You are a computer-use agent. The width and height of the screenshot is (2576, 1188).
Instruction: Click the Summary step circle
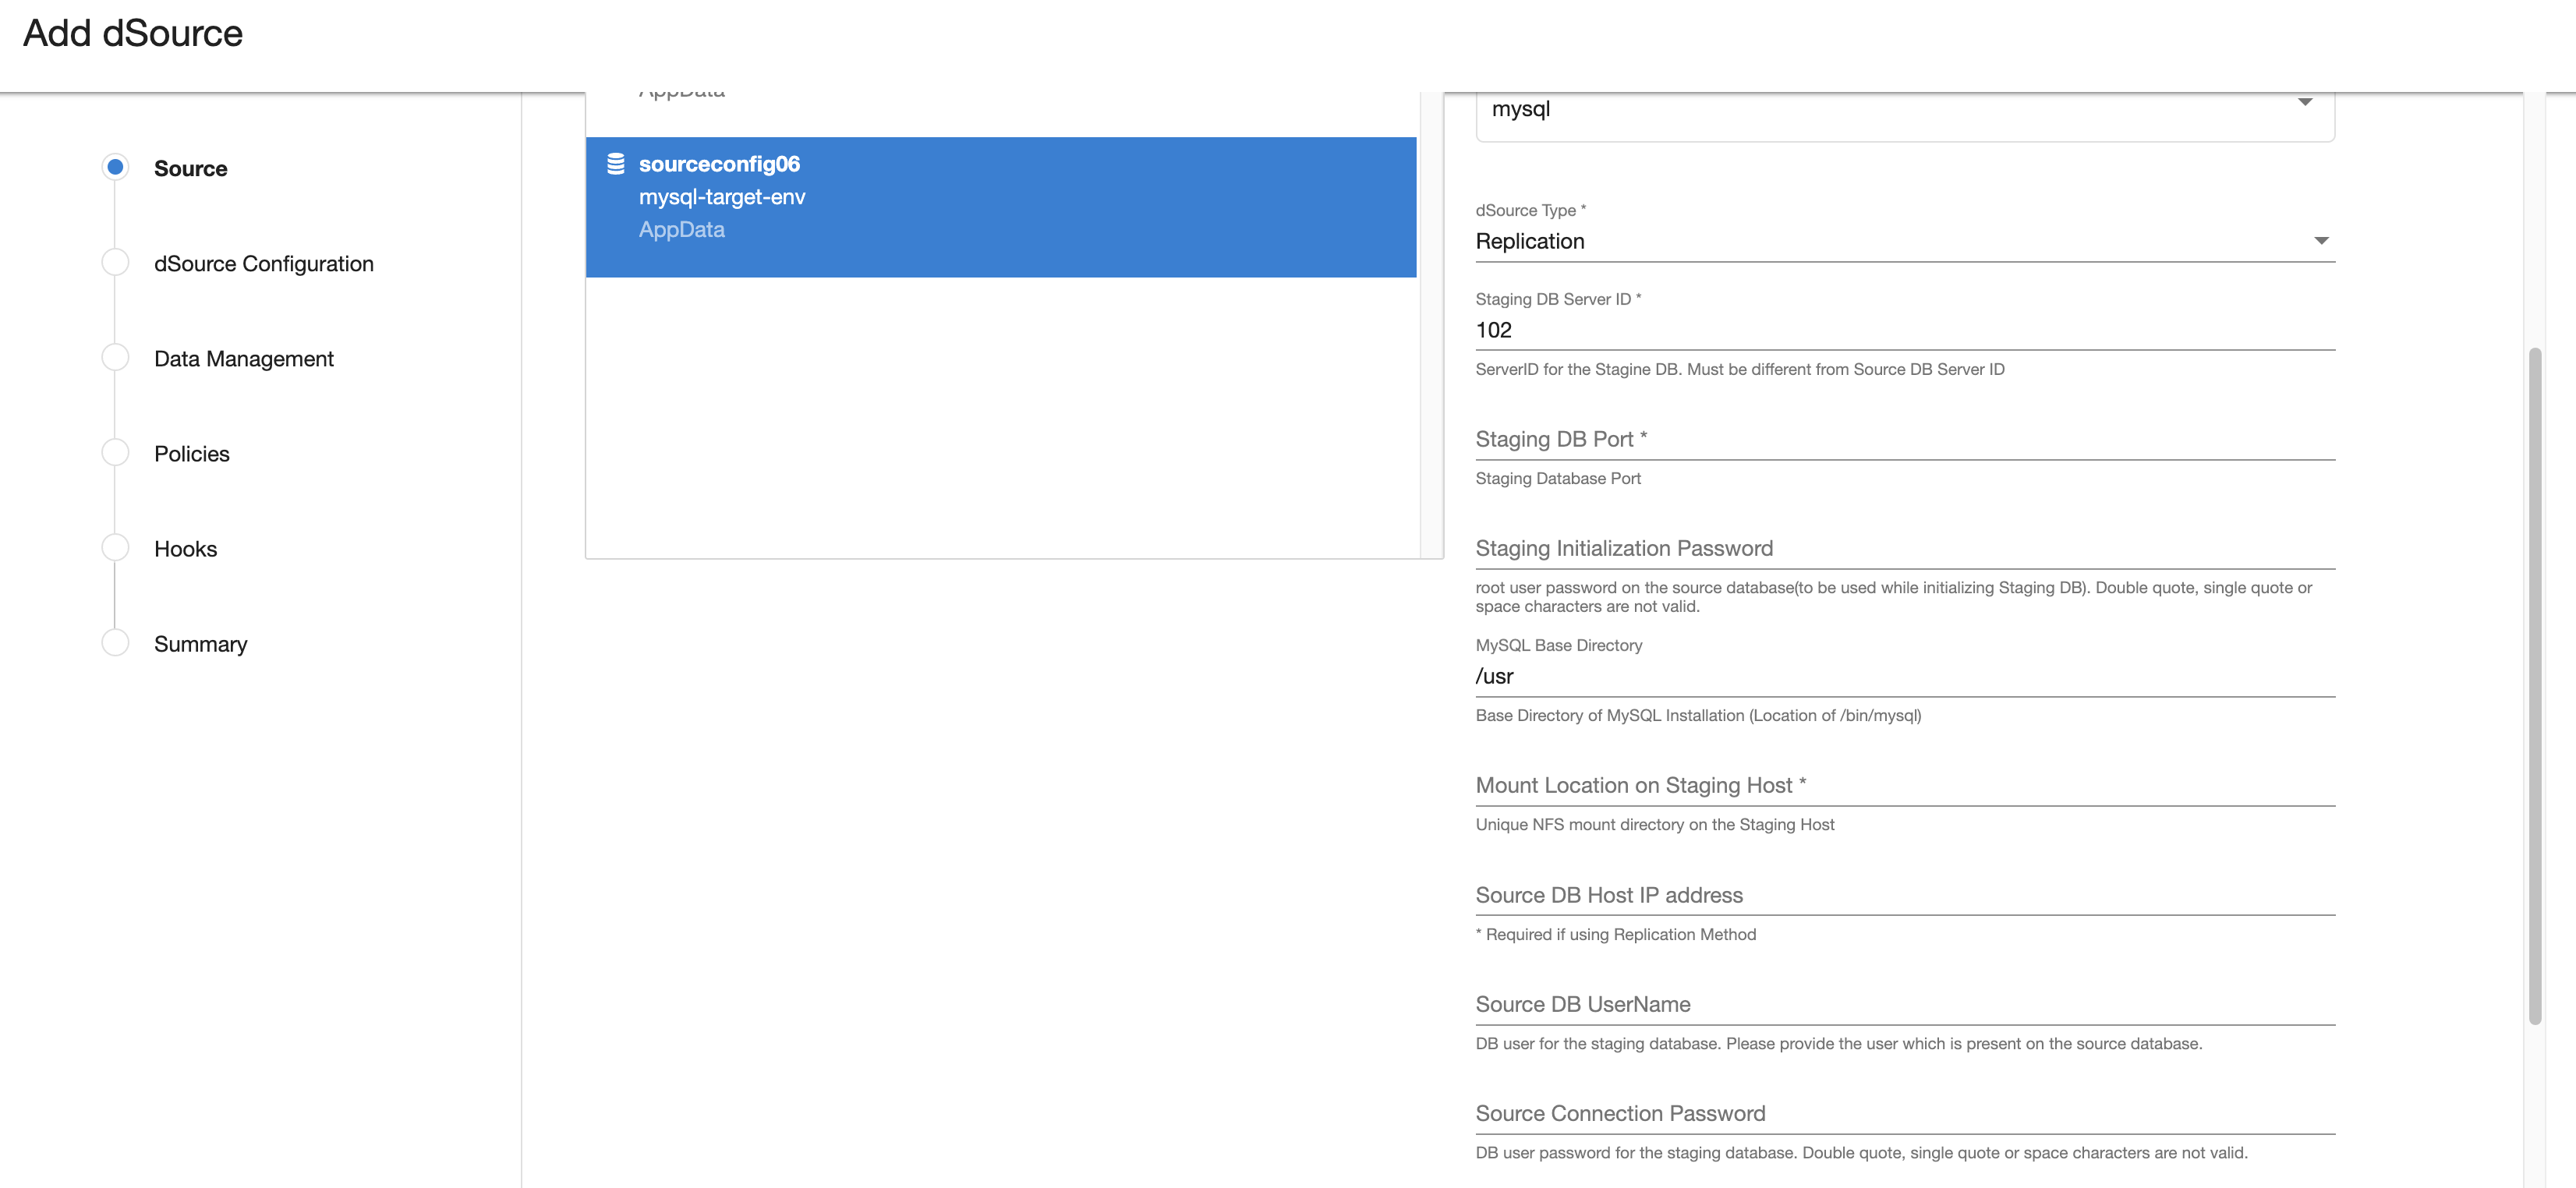click(115, 642)
